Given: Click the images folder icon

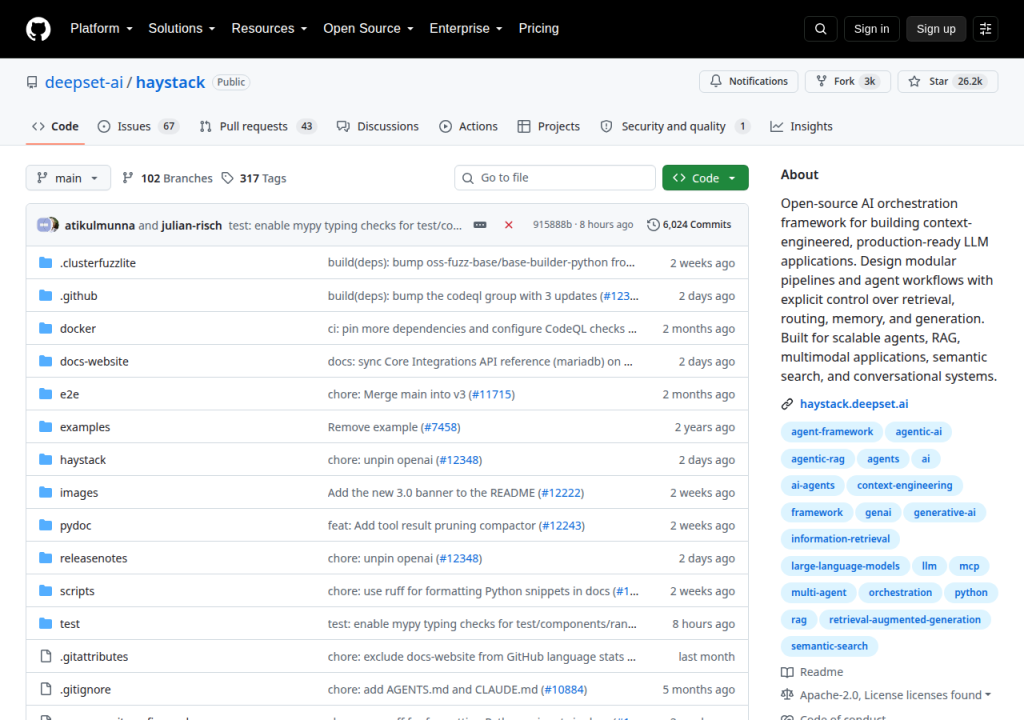Looking at the screenshot, I should click(45, 492).
